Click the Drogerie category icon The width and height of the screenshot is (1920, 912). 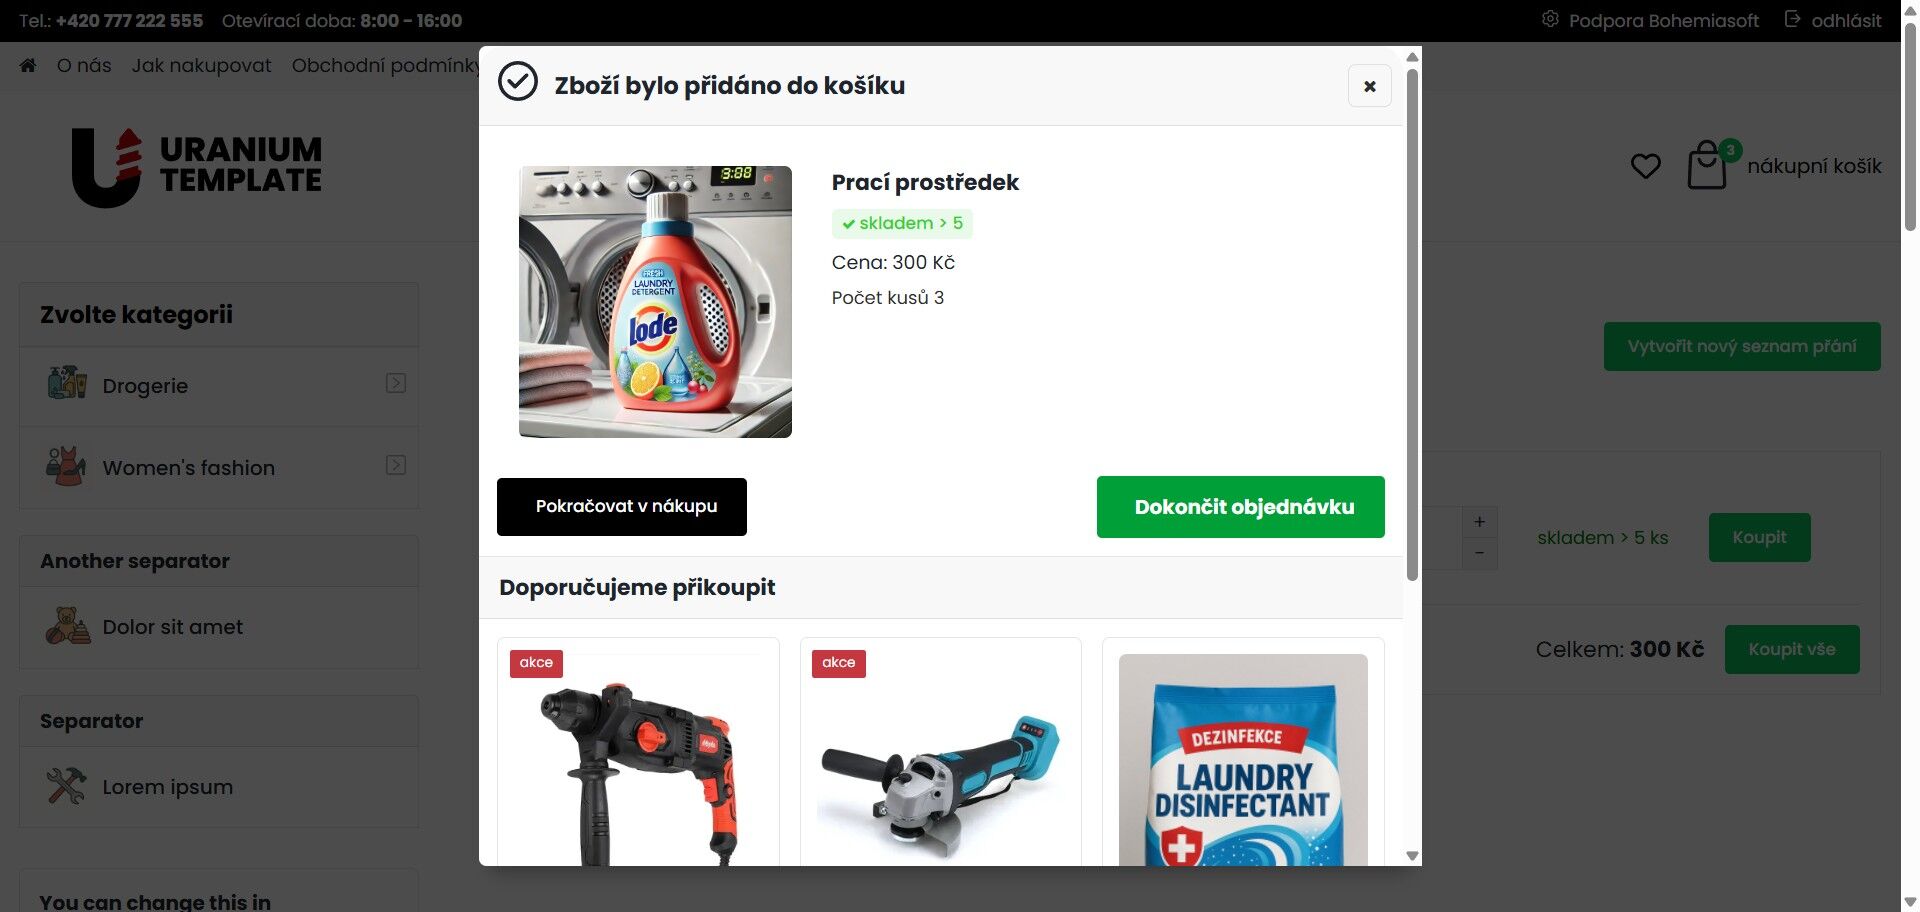(67, 385)
